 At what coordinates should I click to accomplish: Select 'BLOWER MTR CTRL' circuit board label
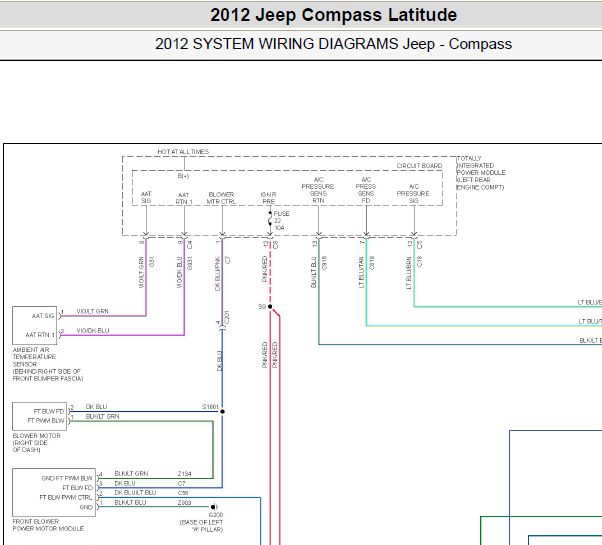tap(221, 198)
